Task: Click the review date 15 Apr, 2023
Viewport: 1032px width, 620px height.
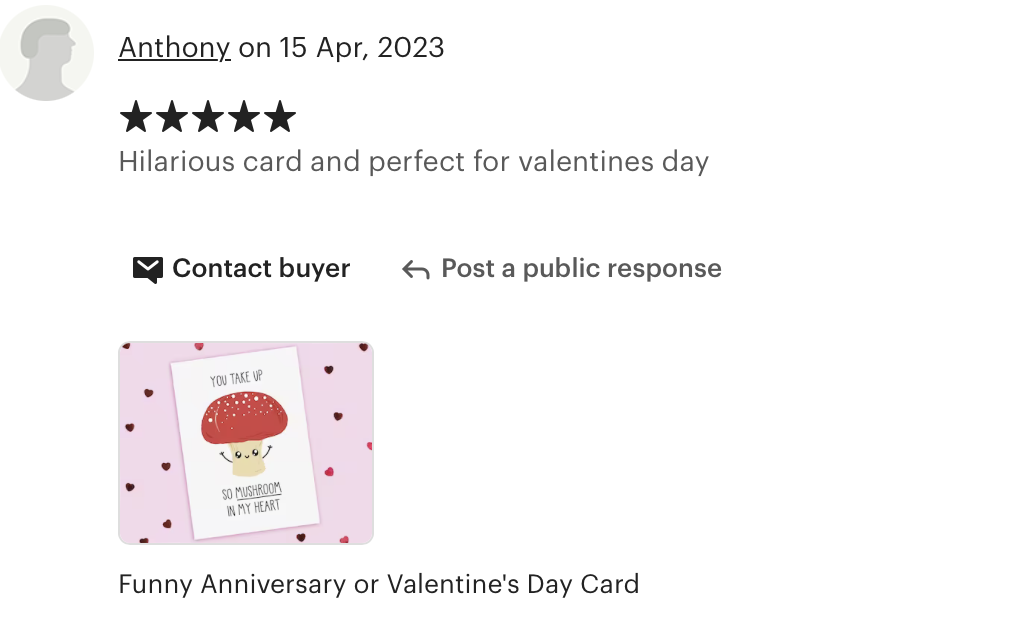Action: click(x=361, y=48)
